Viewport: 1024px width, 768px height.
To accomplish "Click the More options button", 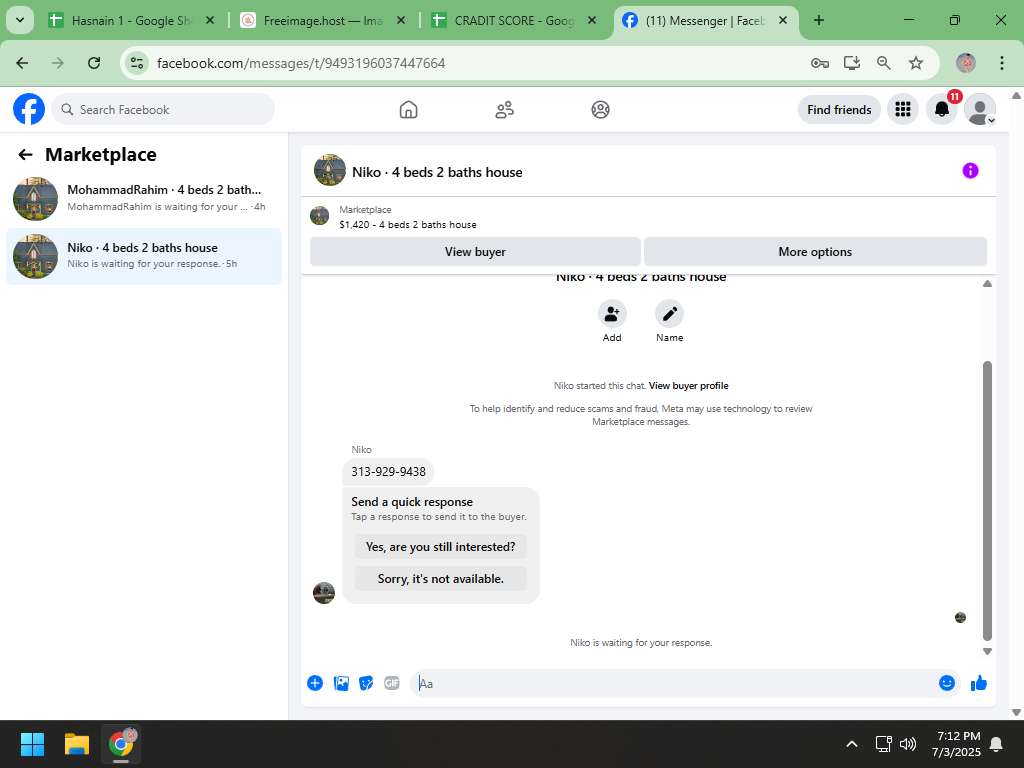I will pyautogui.click(x=815, y=251).
